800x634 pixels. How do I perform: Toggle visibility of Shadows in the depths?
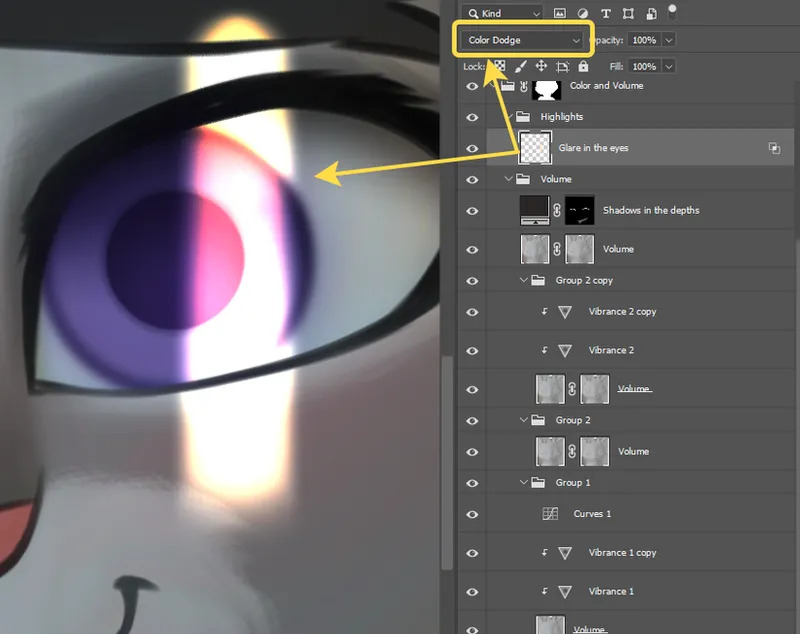coord(472,211)
